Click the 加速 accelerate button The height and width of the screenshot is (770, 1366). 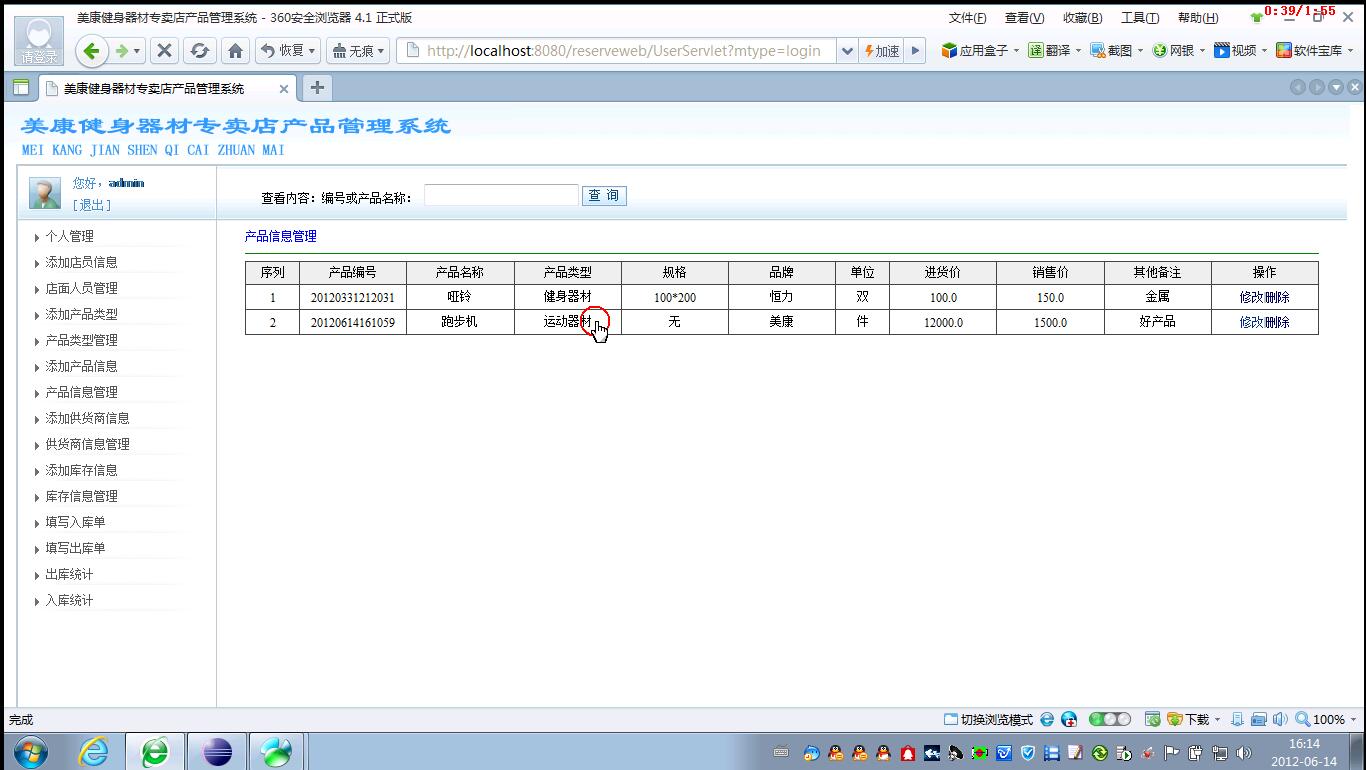tap(881, 51)
